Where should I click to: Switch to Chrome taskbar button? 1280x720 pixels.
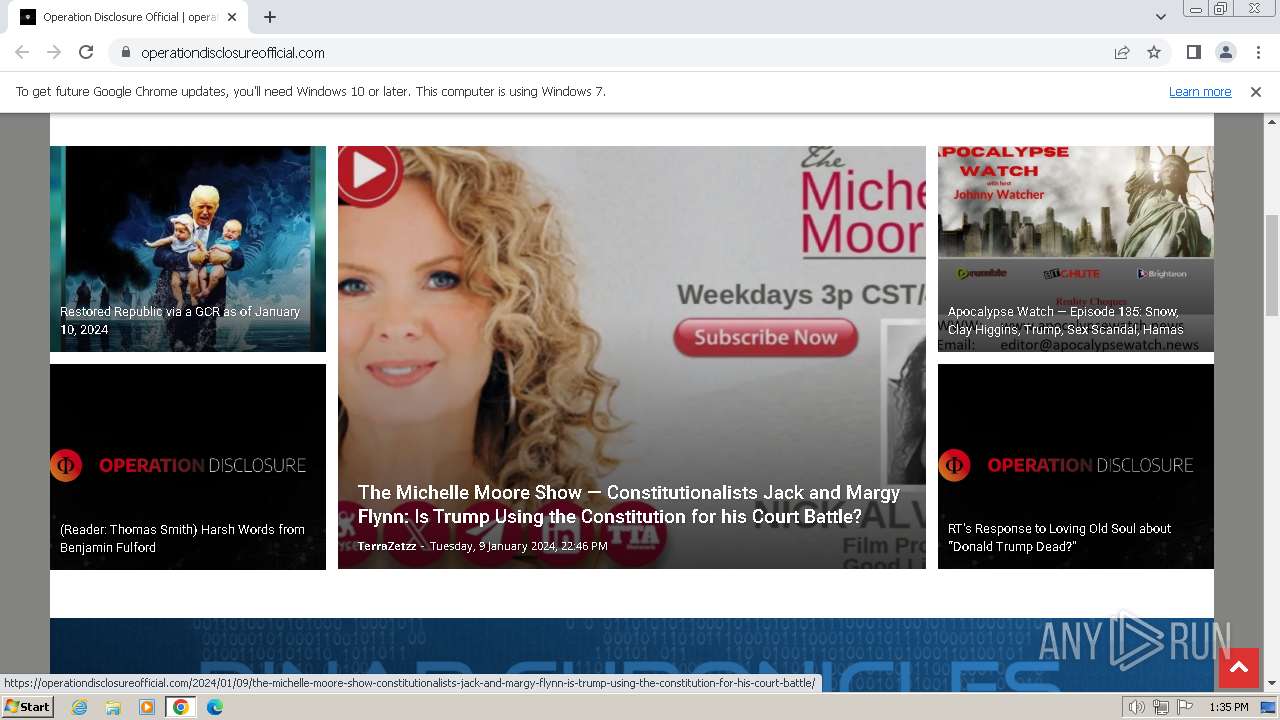point(181,707)
